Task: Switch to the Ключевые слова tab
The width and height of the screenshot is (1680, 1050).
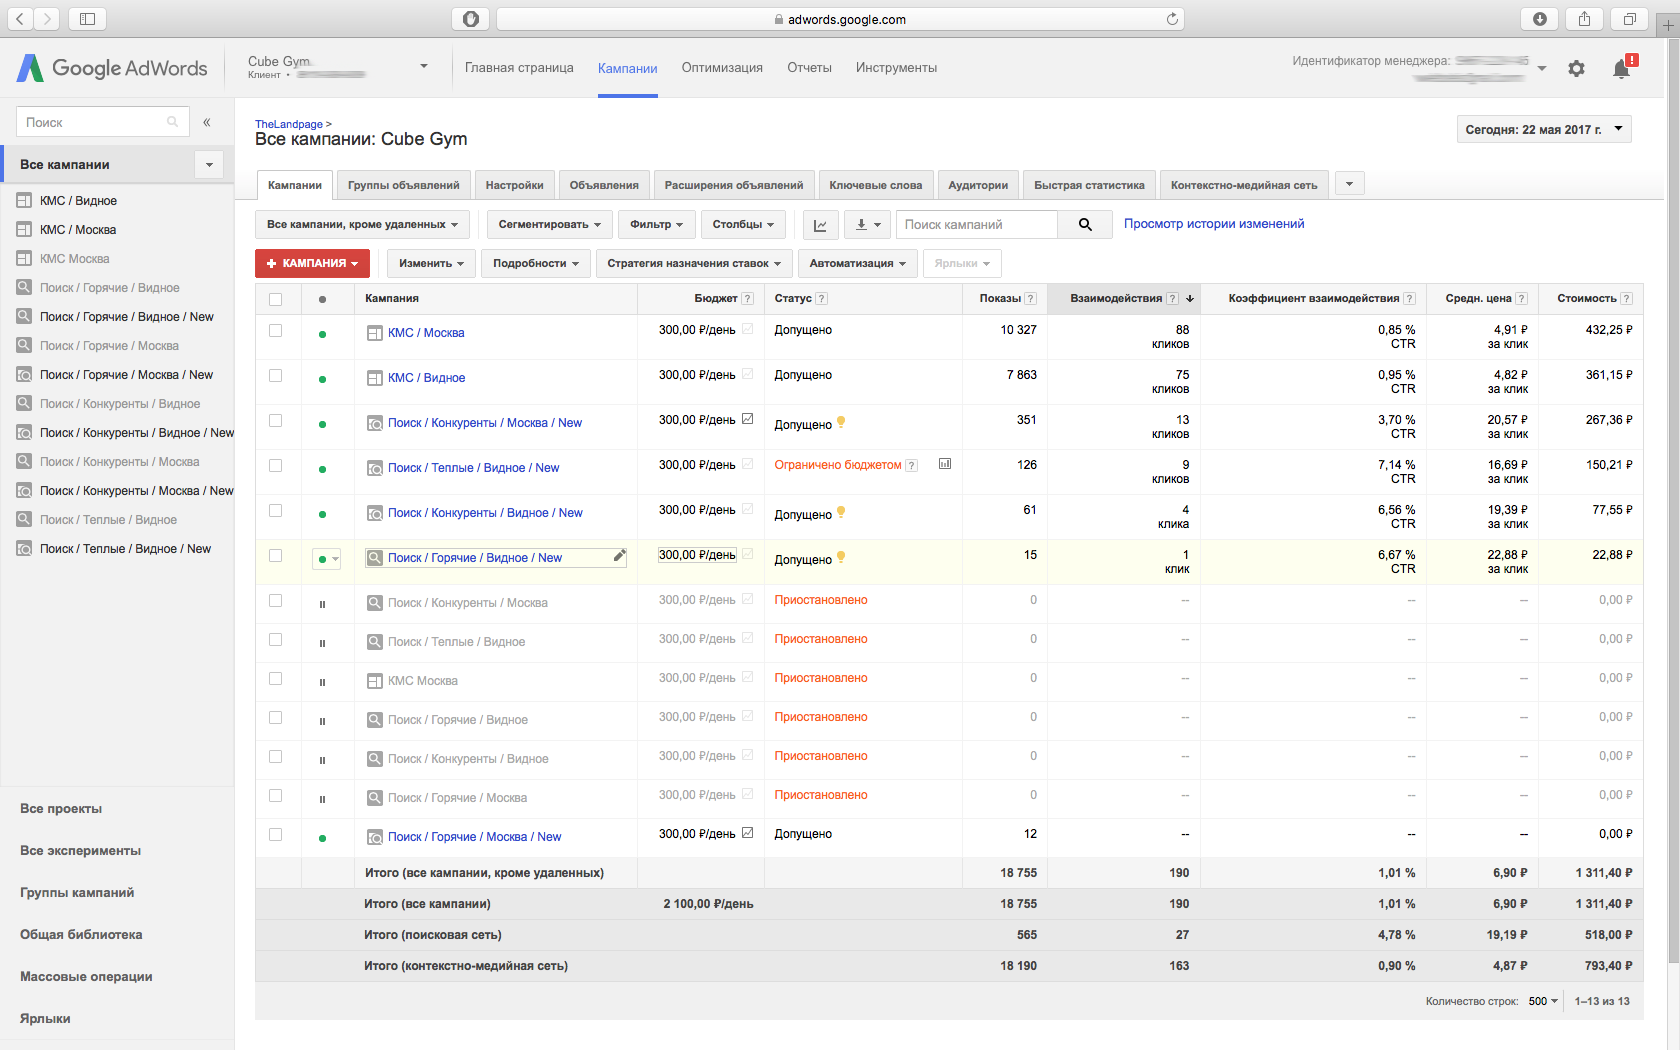Action: (x=875, y=185)
